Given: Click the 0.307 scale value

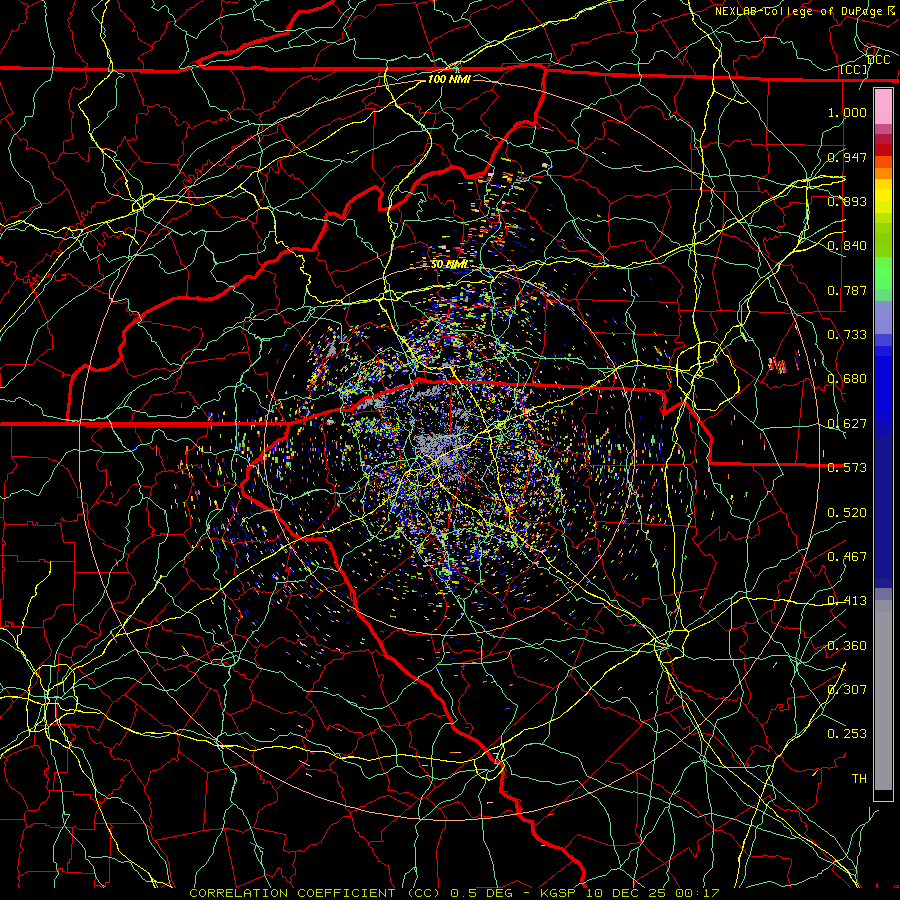Looking at the screenshot, I should [x=847, y=690].
